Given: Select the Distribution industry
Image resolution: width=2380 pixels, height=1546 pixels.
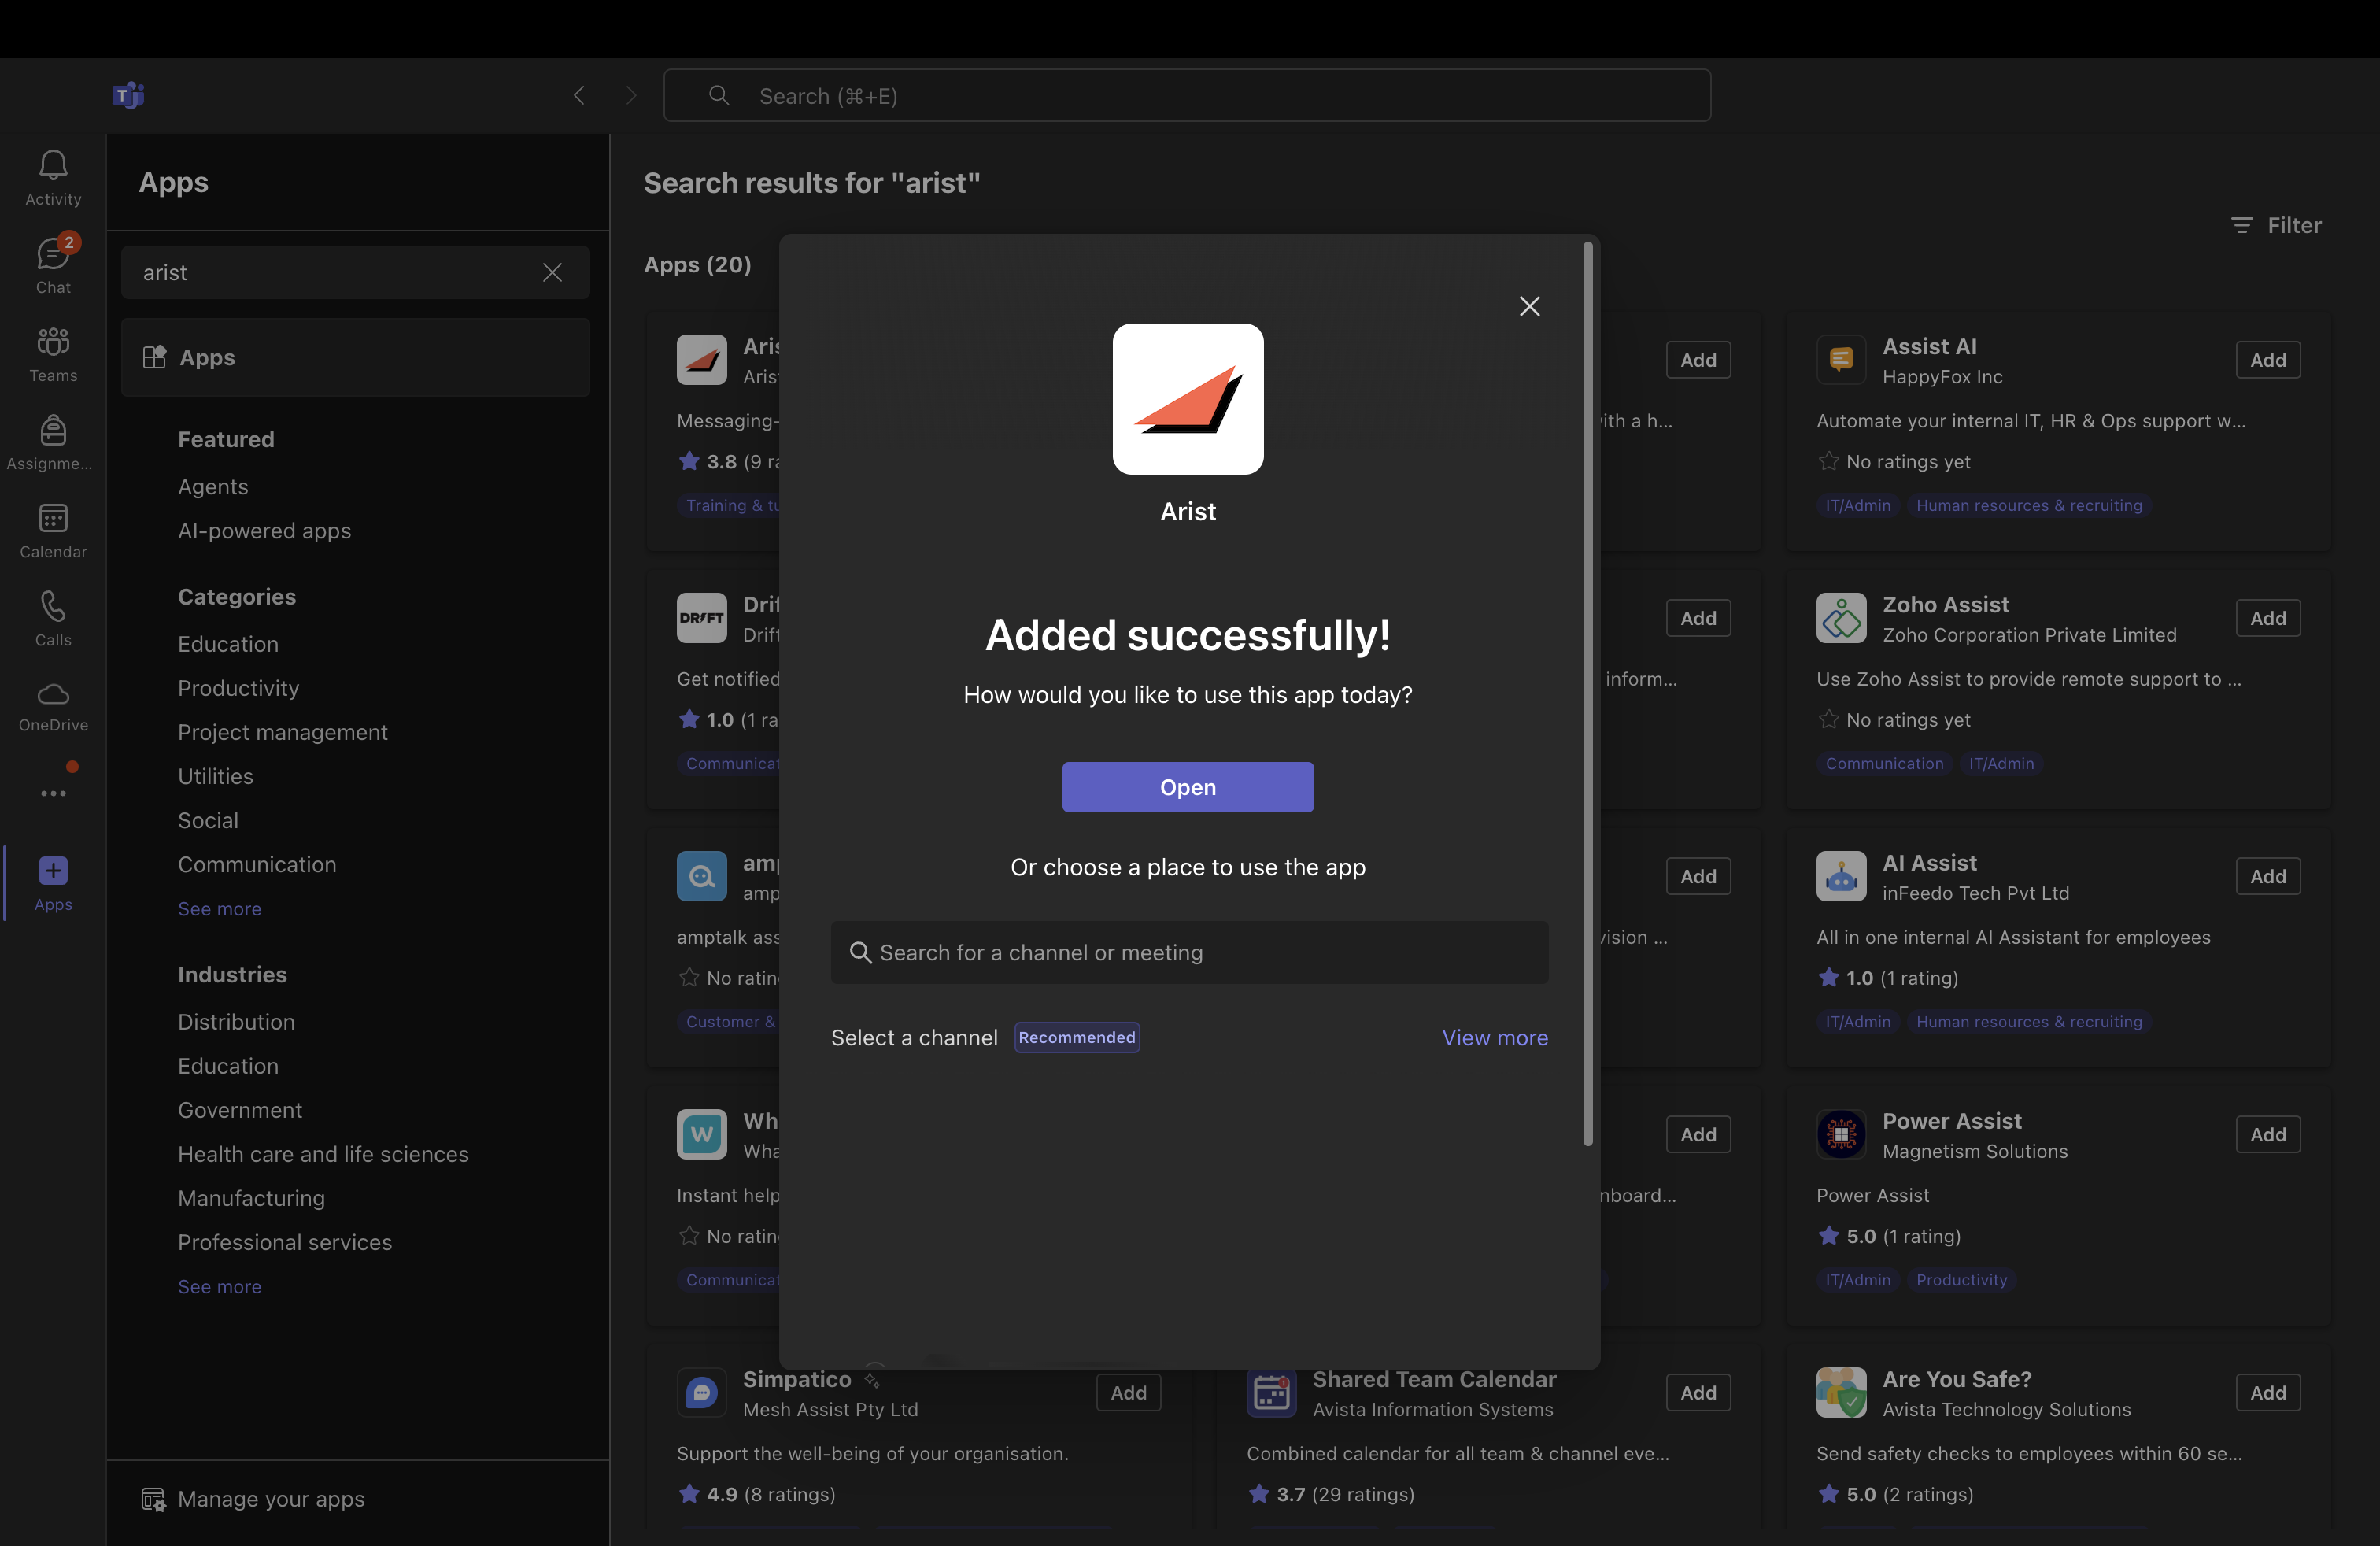Looking at the screenshot, I should click(236, 1022).
